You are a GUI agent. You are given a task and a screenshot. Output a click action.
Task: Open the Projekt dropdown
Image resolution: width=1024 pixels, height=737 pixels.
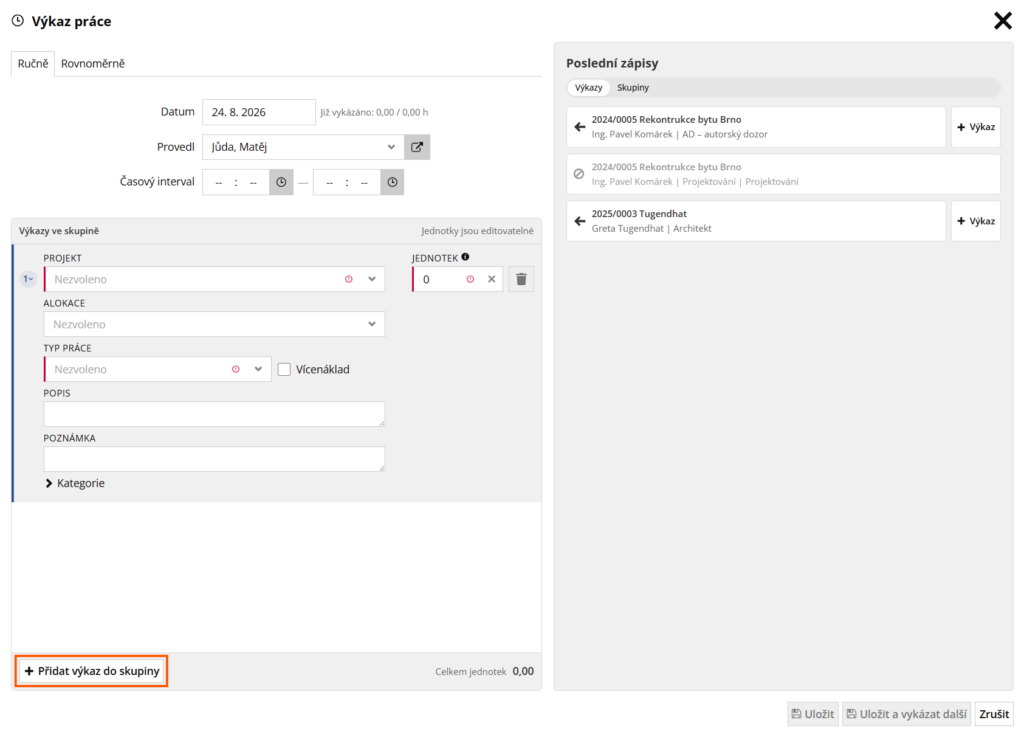point(214,279)
